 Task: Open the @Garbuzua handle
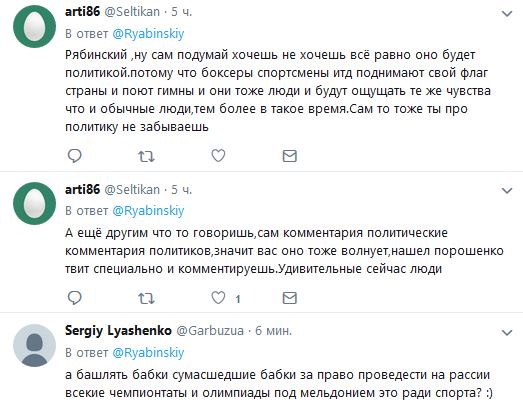tap(210, 331)
